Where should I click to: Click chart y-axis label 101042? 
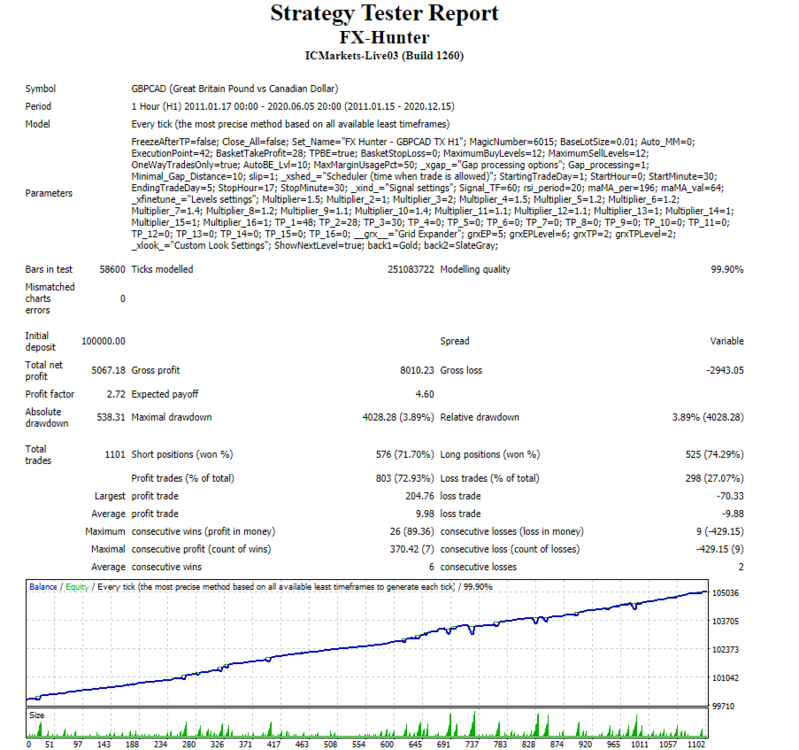click(725, 678)
